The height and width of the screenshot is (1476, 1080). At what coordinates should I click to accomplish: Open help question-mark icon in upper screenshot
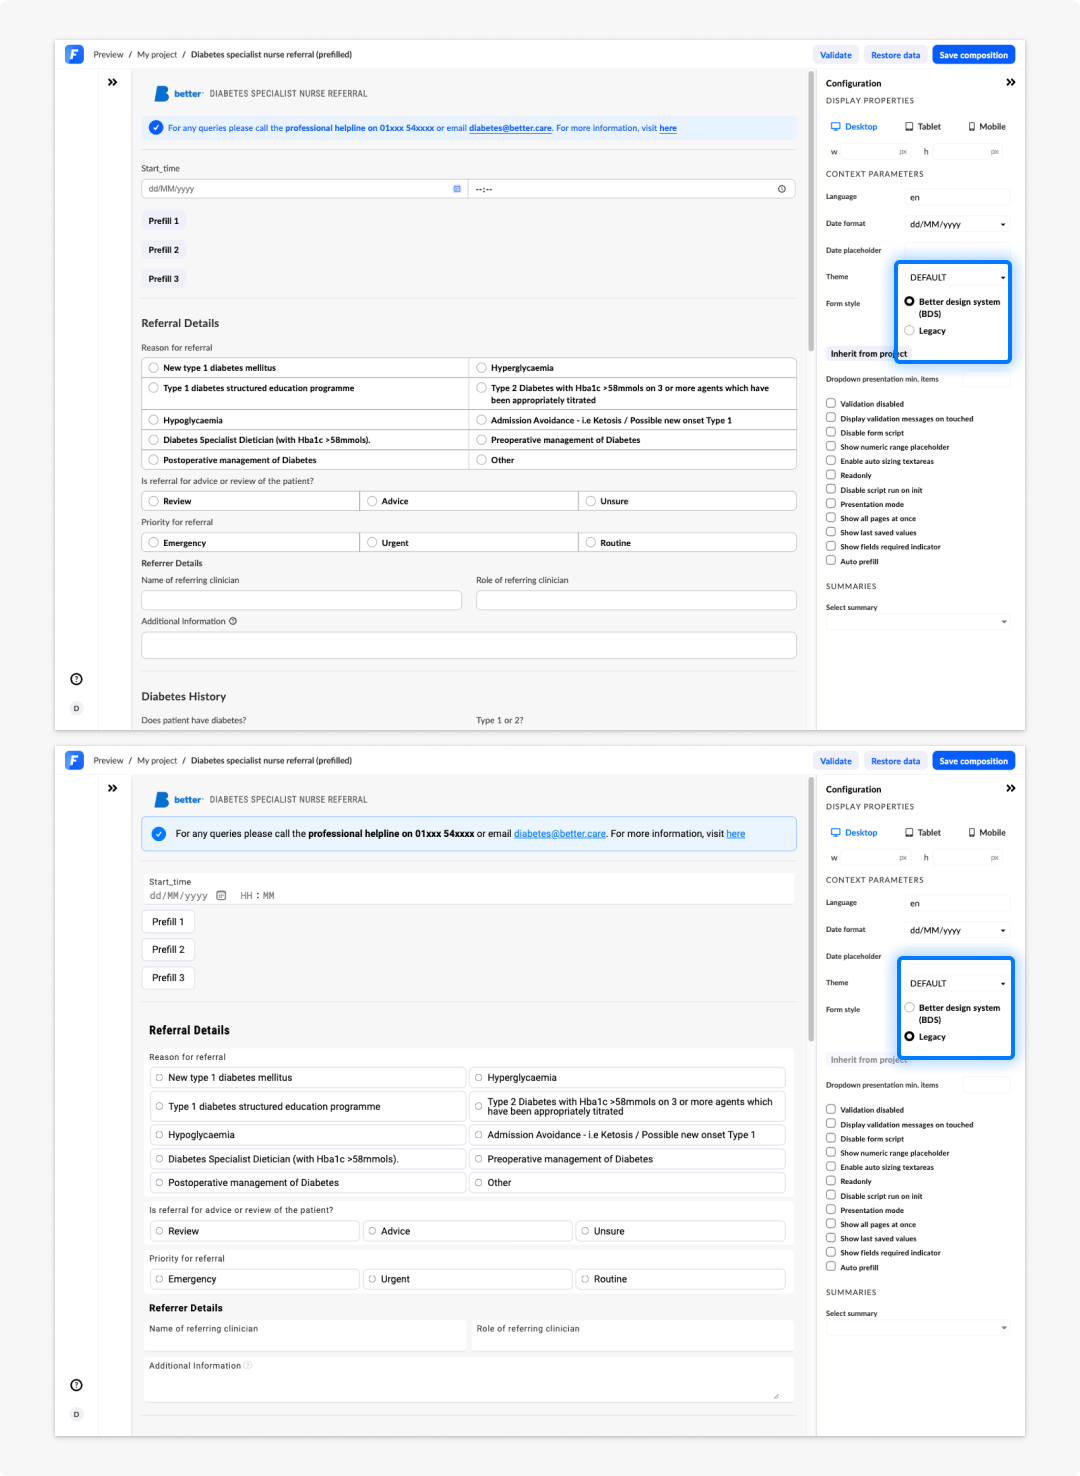(76, 679)
